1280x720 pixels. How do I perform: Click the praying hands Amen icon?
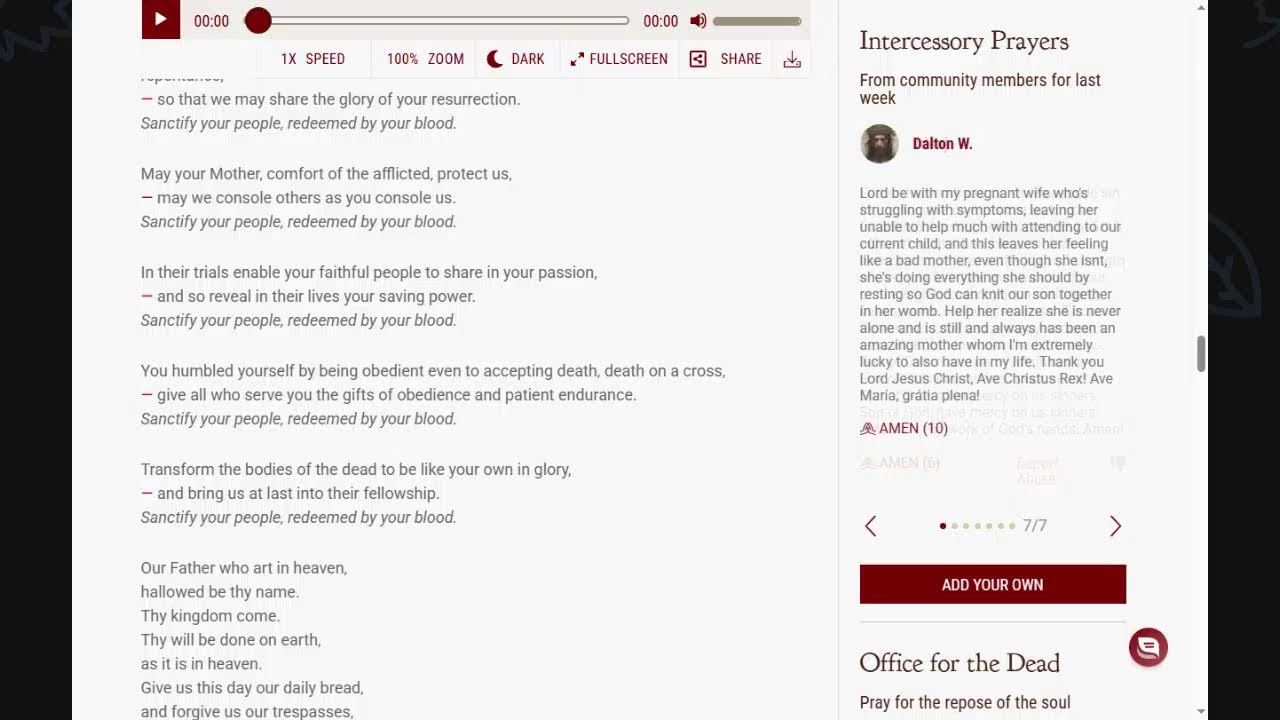868,428
